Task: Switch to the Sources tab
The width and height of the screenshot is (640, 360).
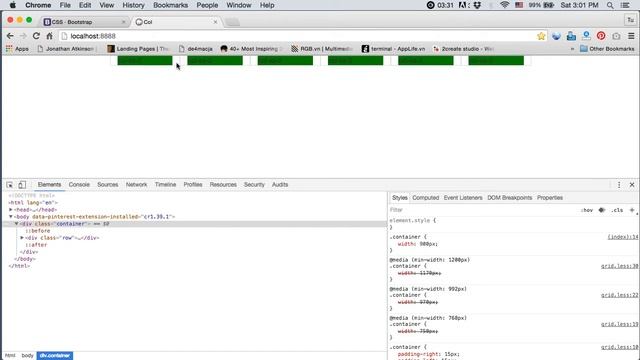Action: [107, 184]
